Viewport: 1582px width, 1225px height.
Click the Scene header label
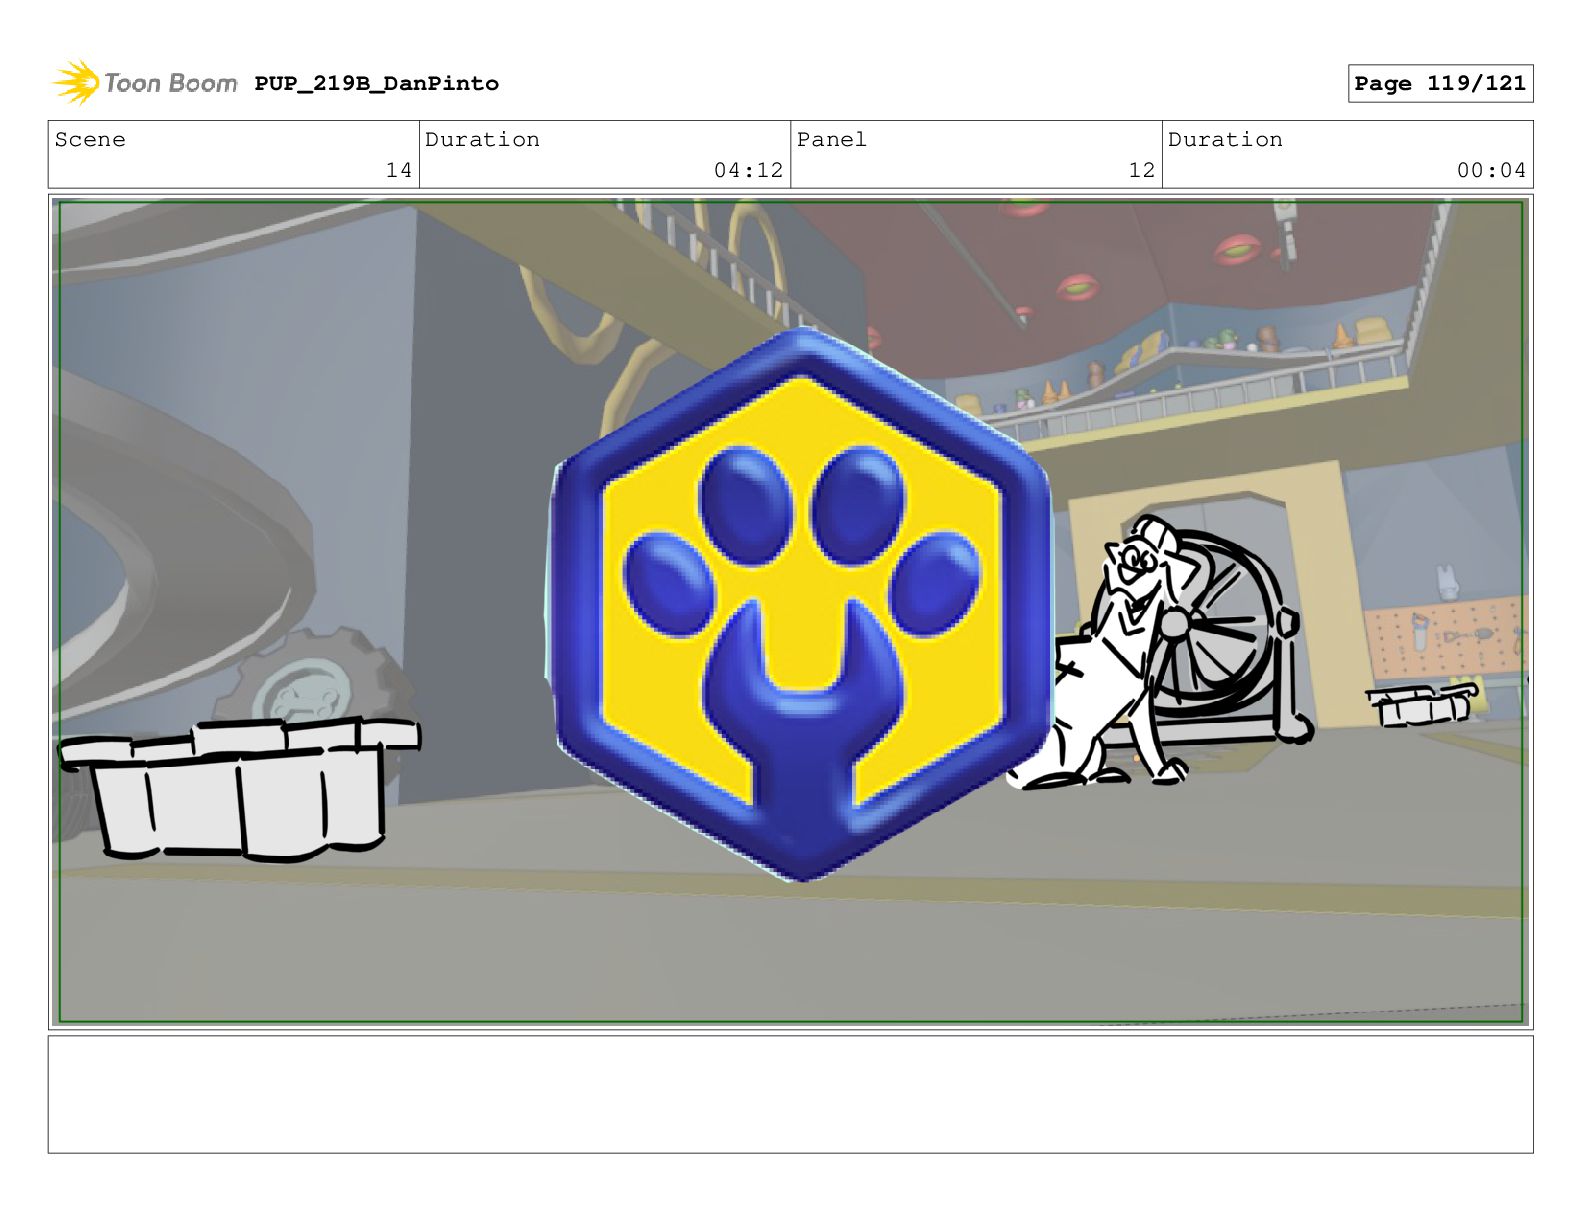(x=90, y=139)
